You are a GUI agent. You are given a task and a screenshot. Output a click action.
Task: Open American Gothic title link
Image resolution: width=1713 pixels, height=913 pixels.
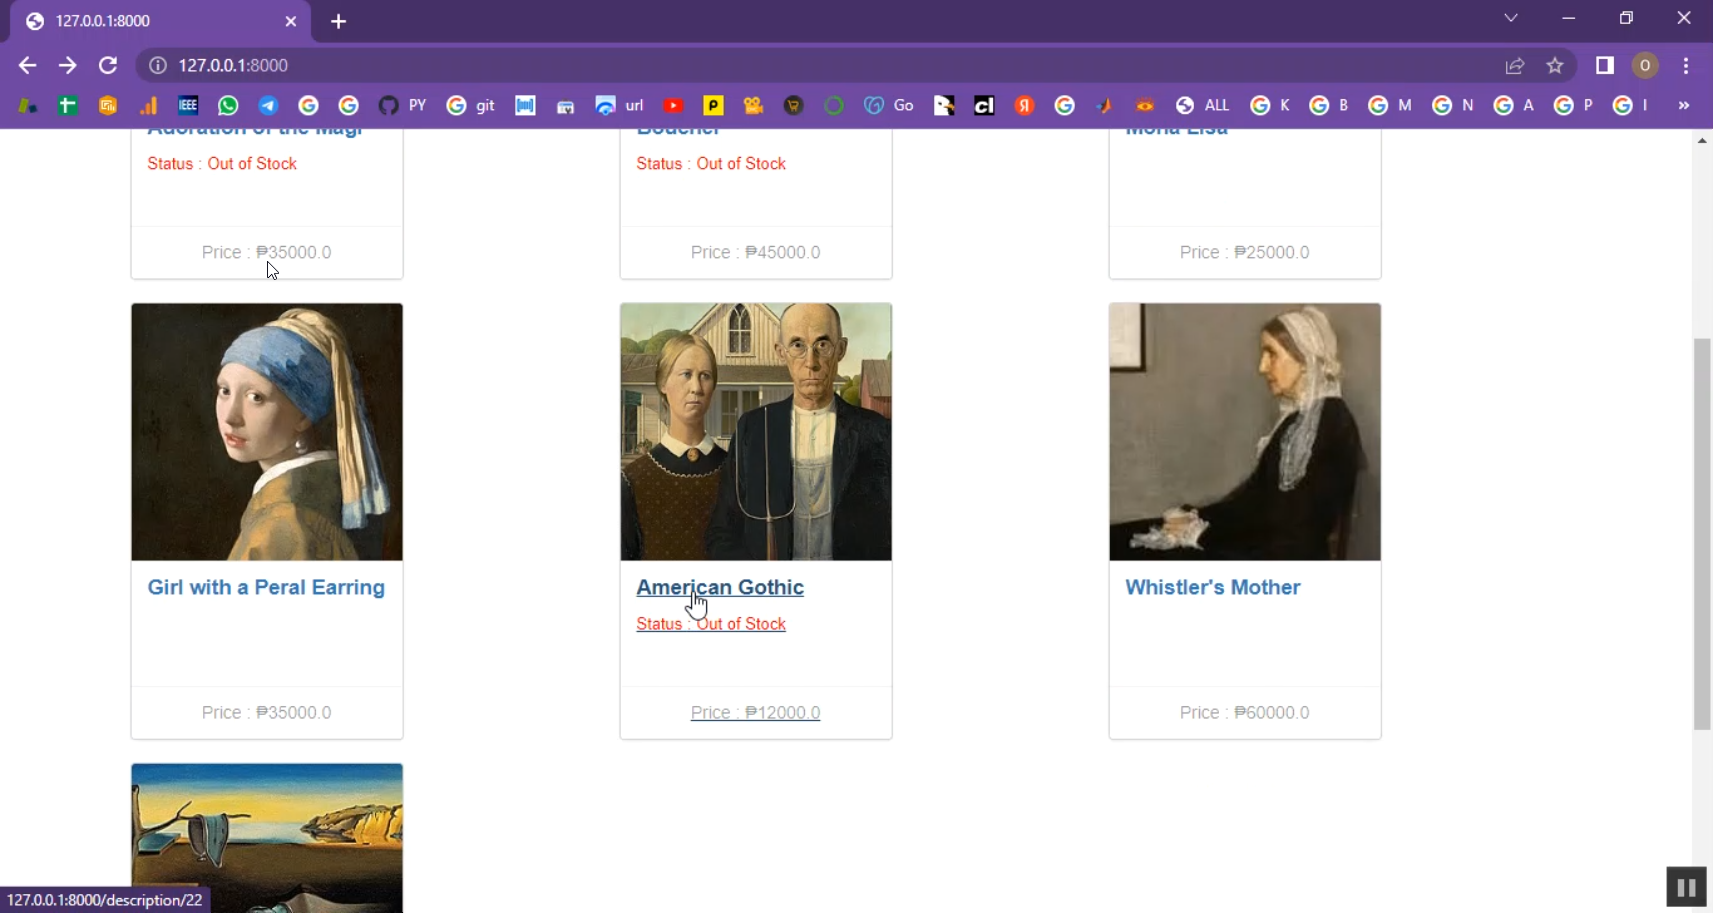pos(720,587)
